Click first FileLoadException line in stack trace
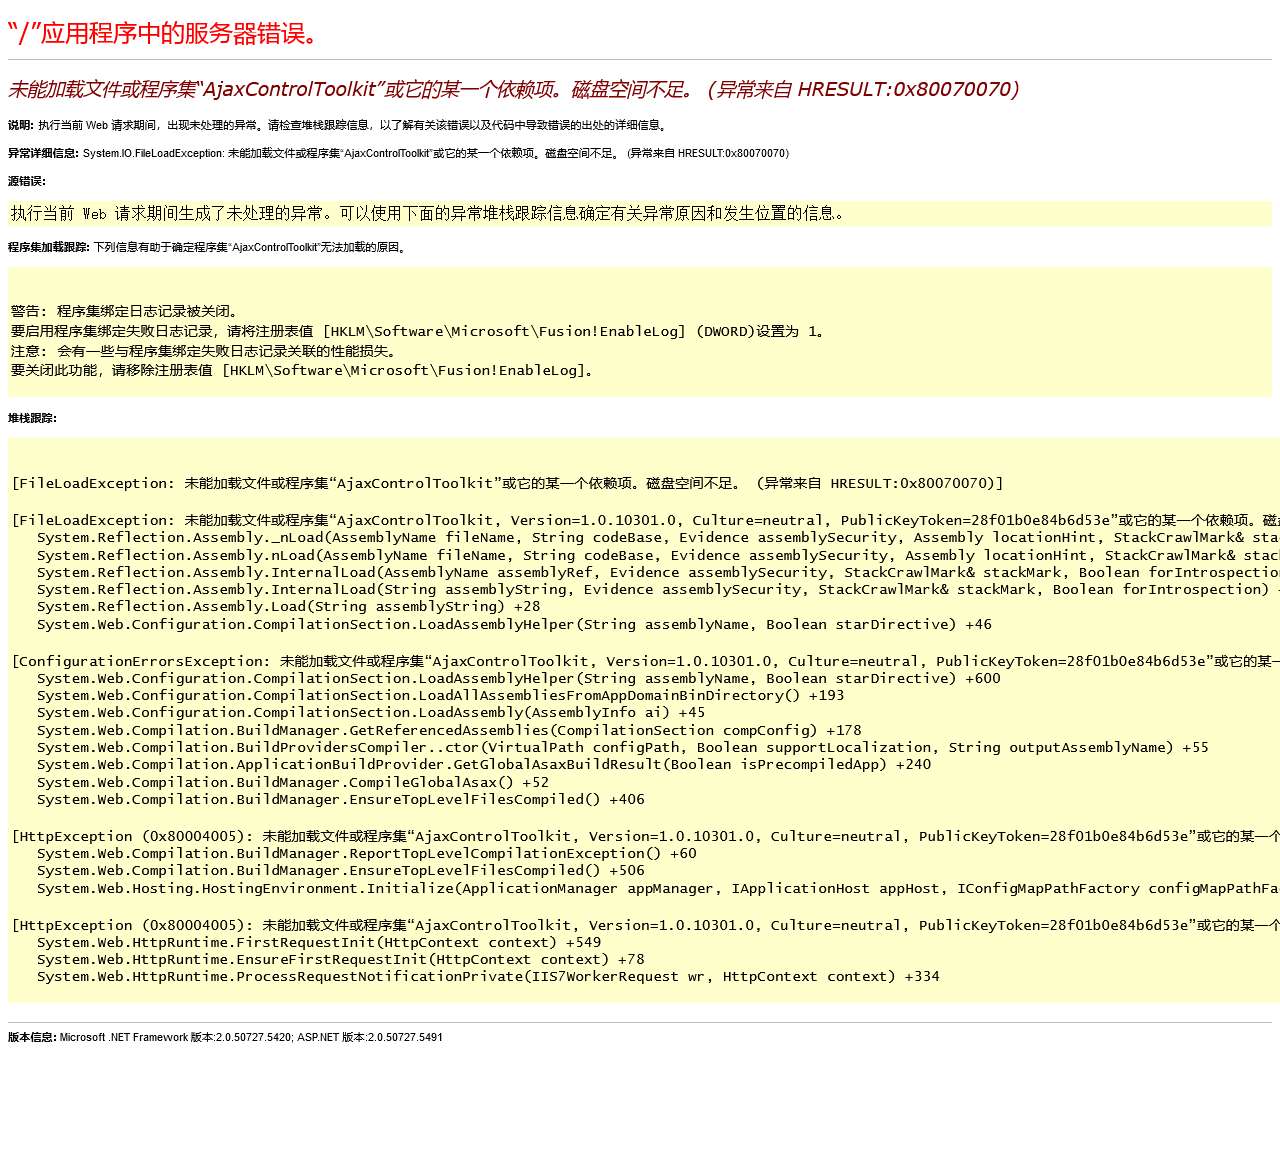Screen dimensions: 1280x1167 pyautogui.click(x=507, y=483)
